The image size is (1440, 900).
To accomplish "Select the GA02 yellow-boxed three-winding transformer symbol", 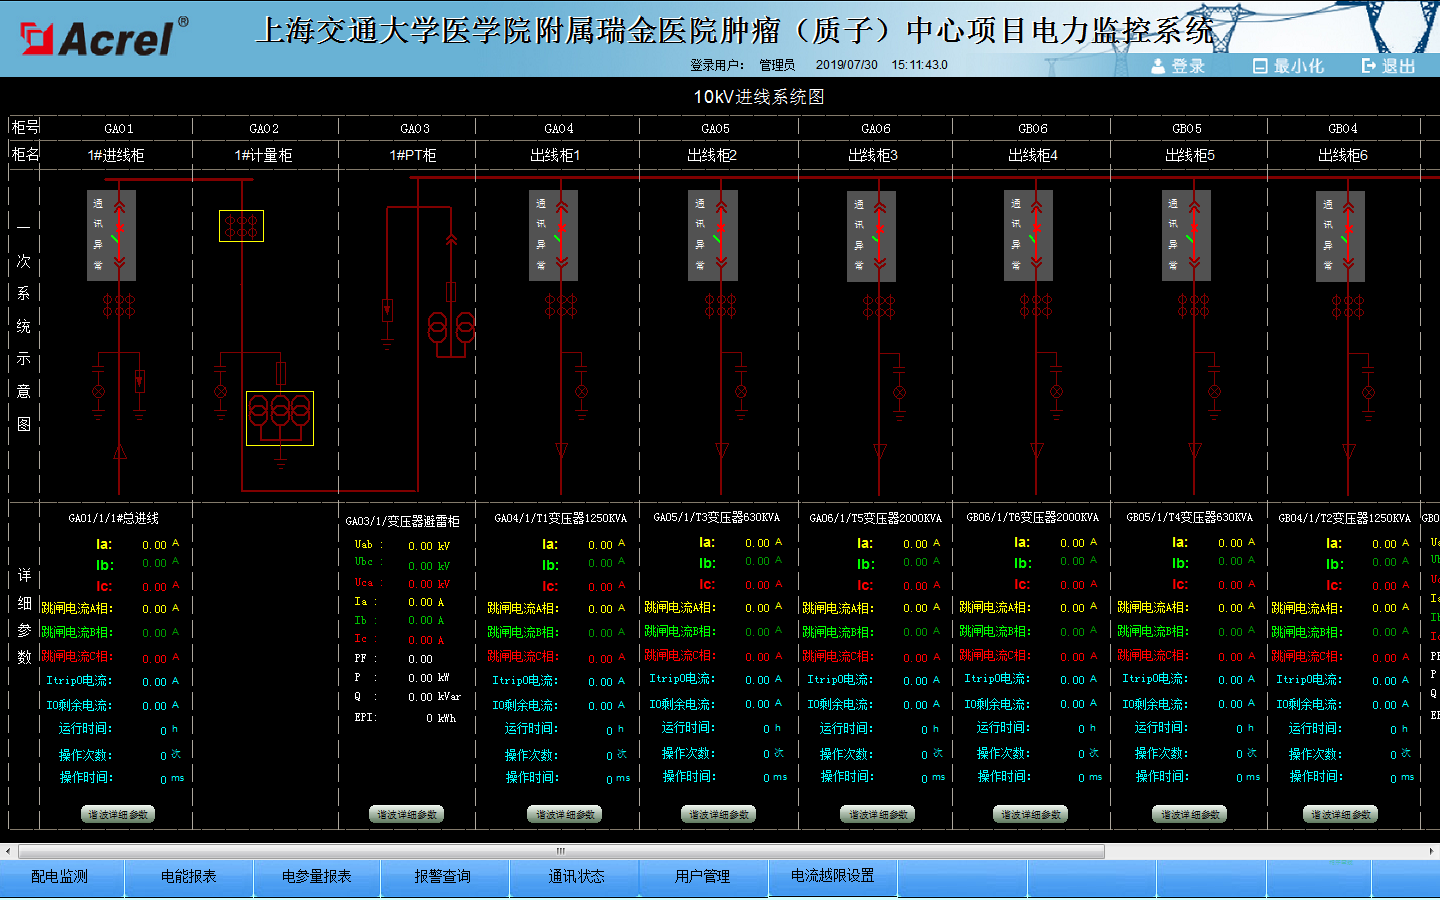I will [x=280, y=417].
